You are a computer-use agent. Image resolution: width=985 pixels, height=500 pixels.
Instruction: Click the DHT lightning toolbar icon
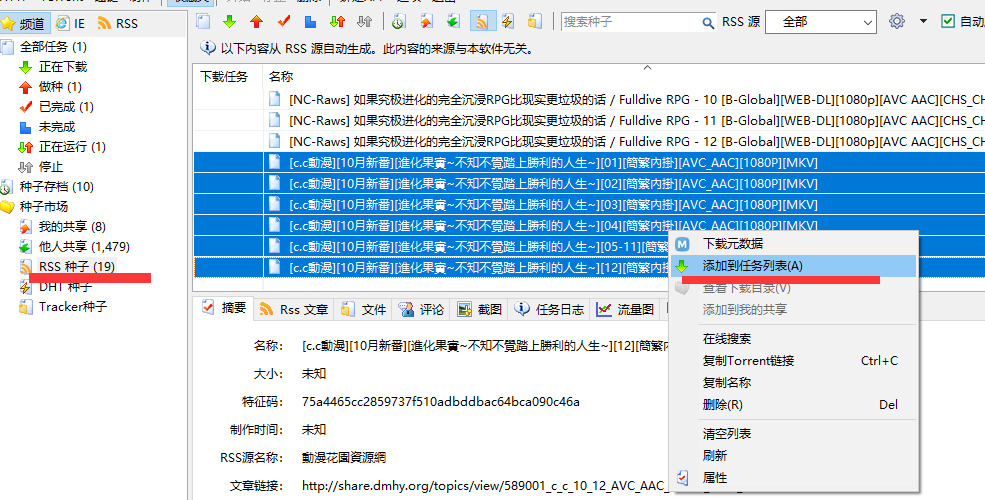508,21
